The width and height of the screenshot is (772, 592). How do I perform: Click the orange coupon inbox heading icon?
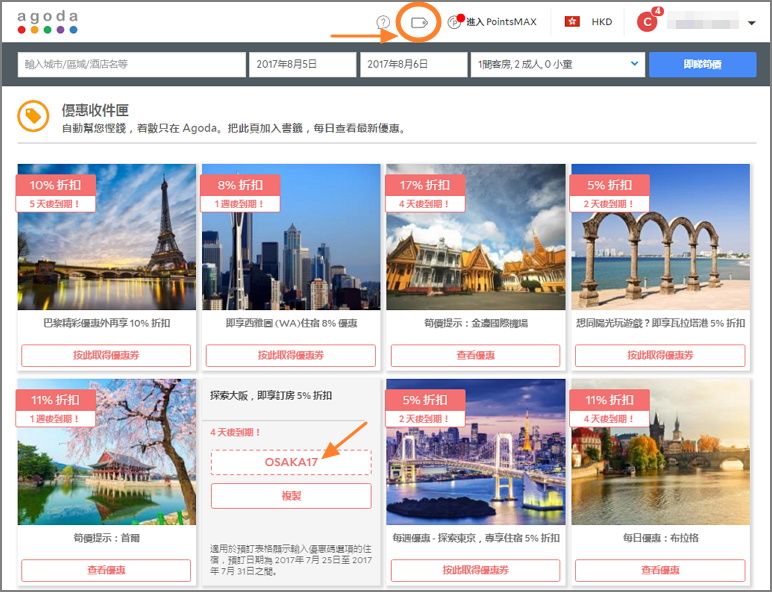34,117
